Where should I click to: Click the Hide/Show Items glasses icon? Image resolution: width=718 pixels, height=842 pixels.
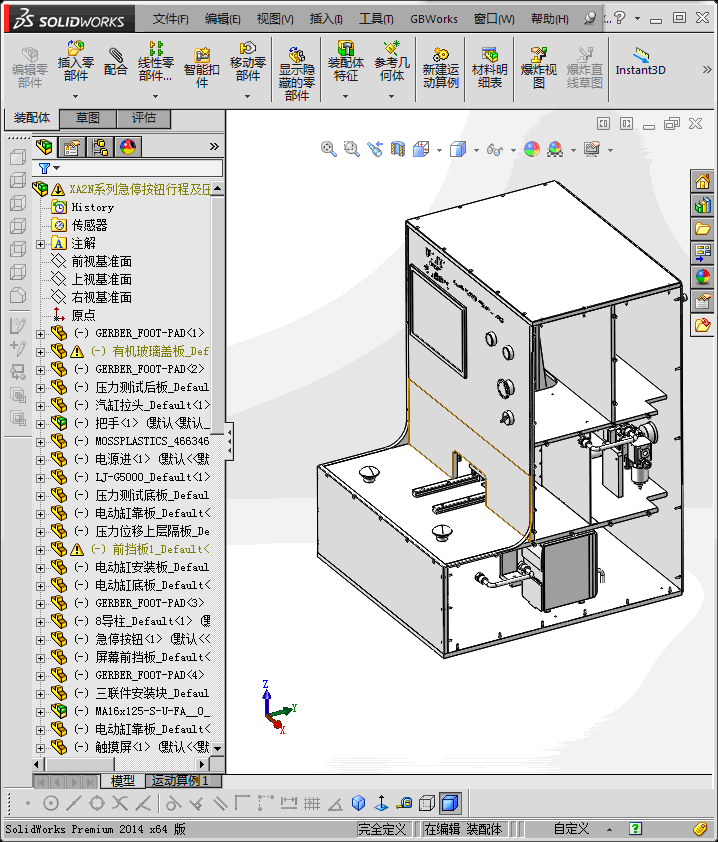(x=495, y=149)
